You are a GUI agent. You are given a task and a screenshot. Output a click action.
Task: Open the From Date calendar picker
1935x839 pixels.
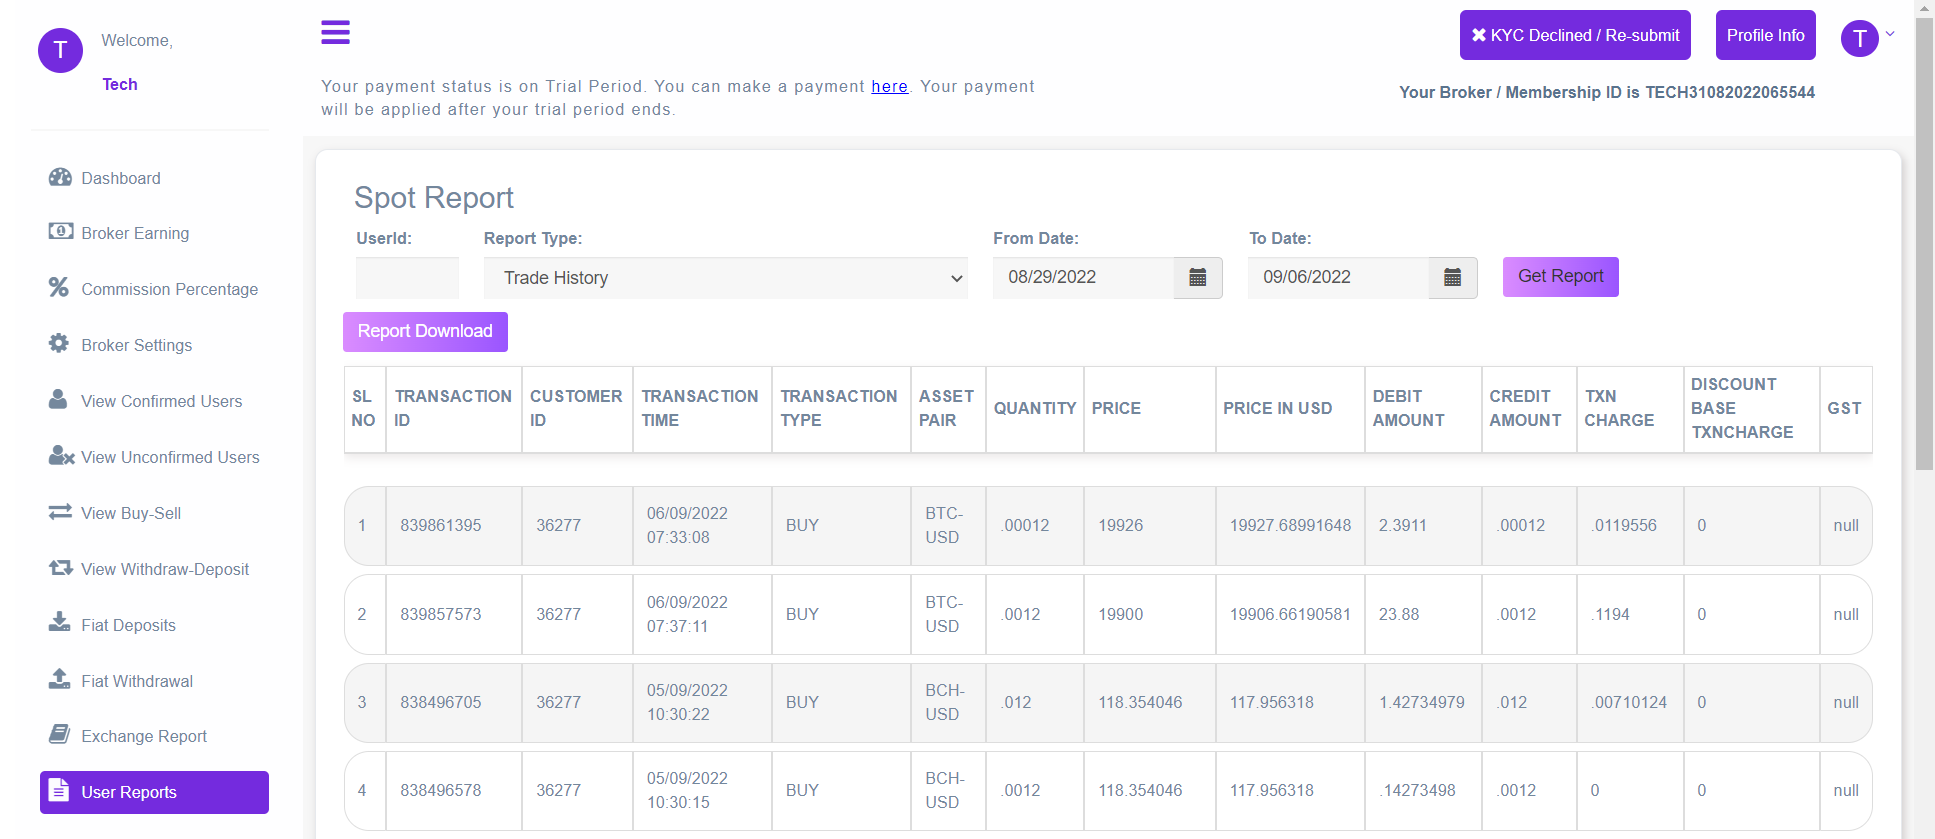[x=1197, y=278]
